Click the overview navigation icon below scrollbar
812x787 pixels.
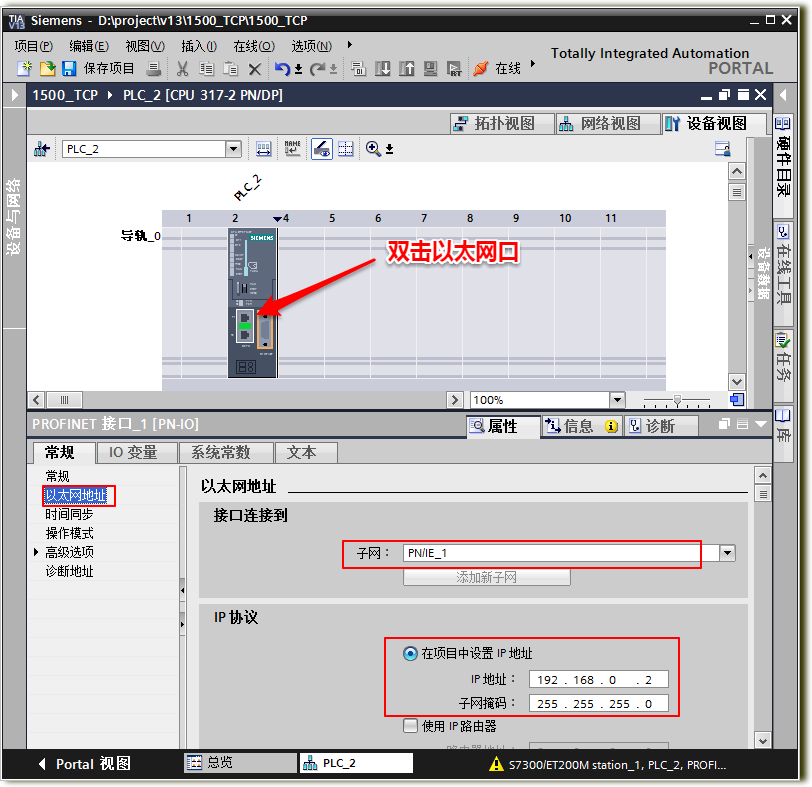click(x=736, y=399)
